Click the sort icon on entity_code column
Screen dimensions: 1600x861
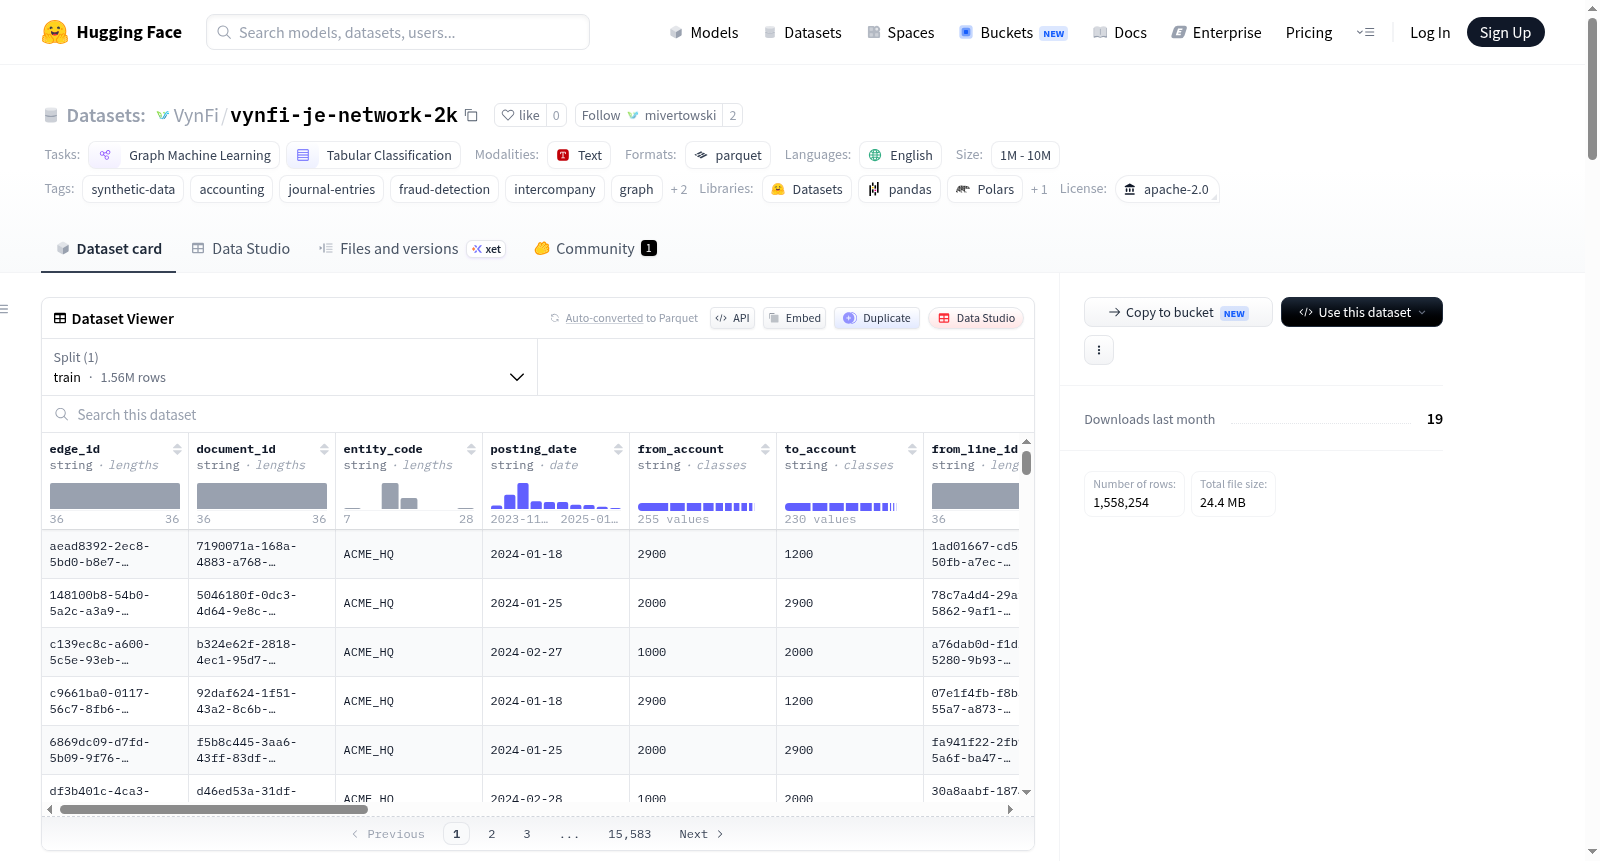pos(471,449)
